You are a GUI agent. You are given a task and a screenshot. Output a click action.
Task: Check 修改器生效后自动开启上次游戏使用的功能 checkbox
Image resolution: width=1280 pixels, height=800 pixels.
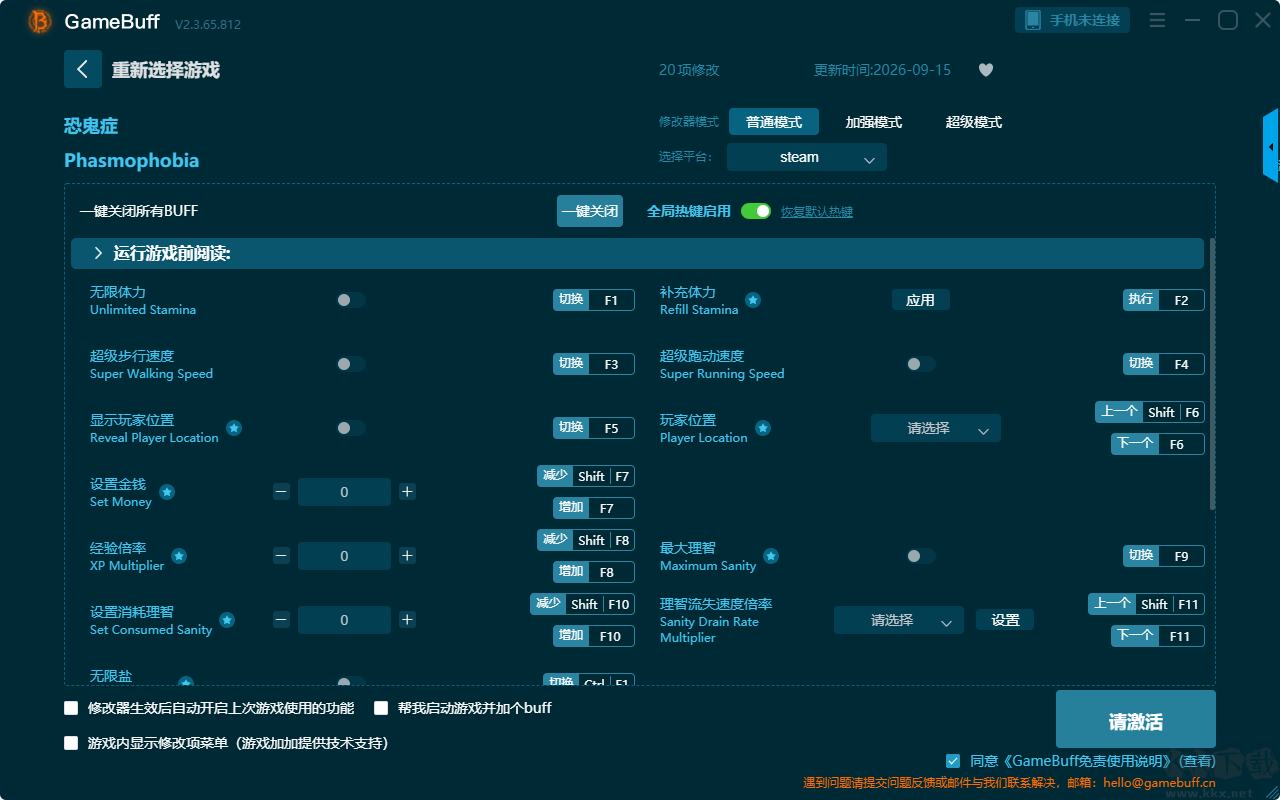(x=71, y=708)
